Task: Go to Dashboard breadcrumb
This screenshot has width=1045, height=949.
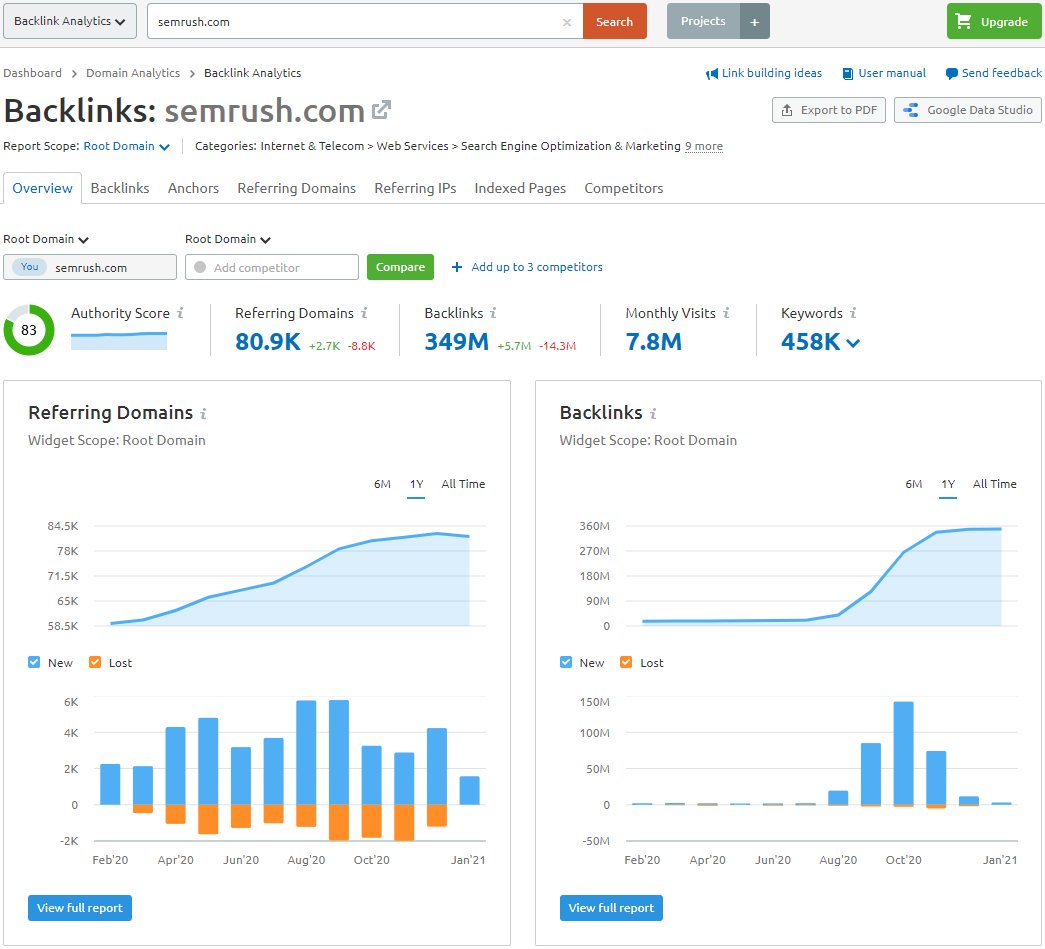Action: [x=33, y=73]
